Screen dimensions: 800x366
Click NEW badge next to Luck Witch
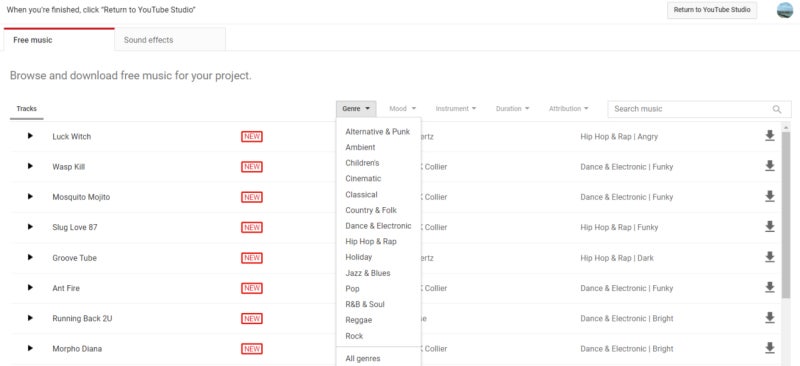[x=252, y=137]
